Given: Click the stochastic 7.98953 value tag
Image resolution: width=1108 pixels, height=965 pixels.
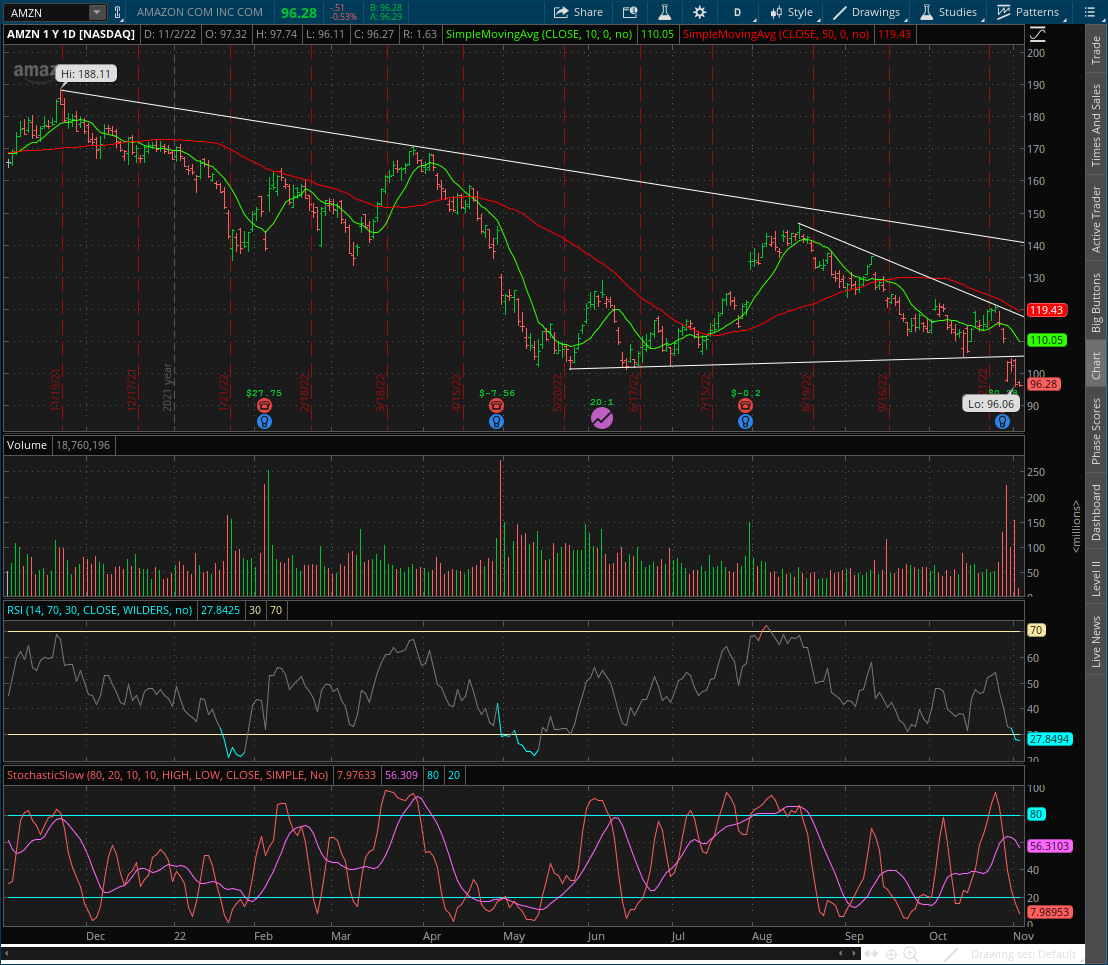Looking at the screenshot, I should point(1049,912).
